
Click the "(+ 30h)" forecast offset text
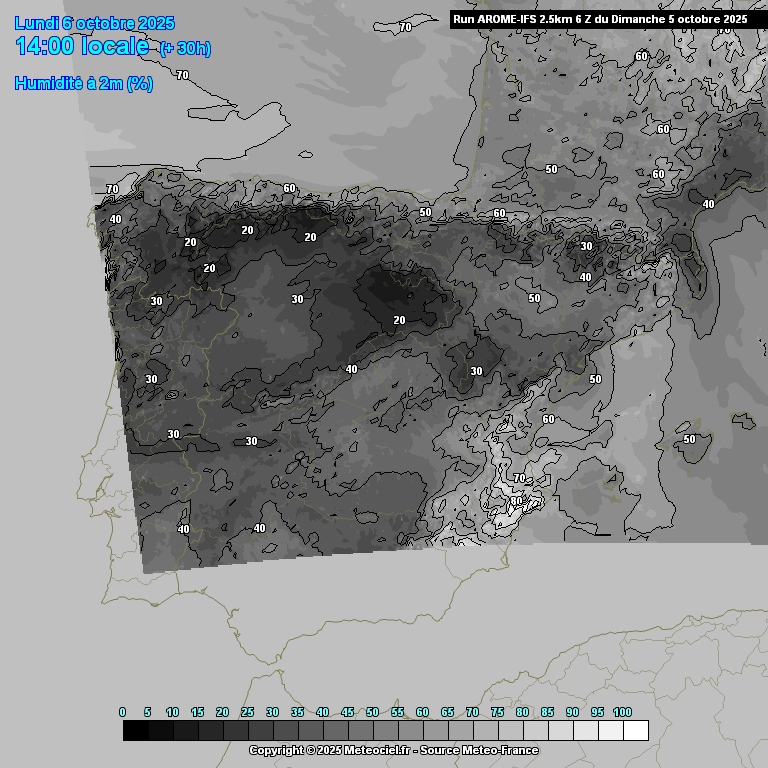point(185,48)
